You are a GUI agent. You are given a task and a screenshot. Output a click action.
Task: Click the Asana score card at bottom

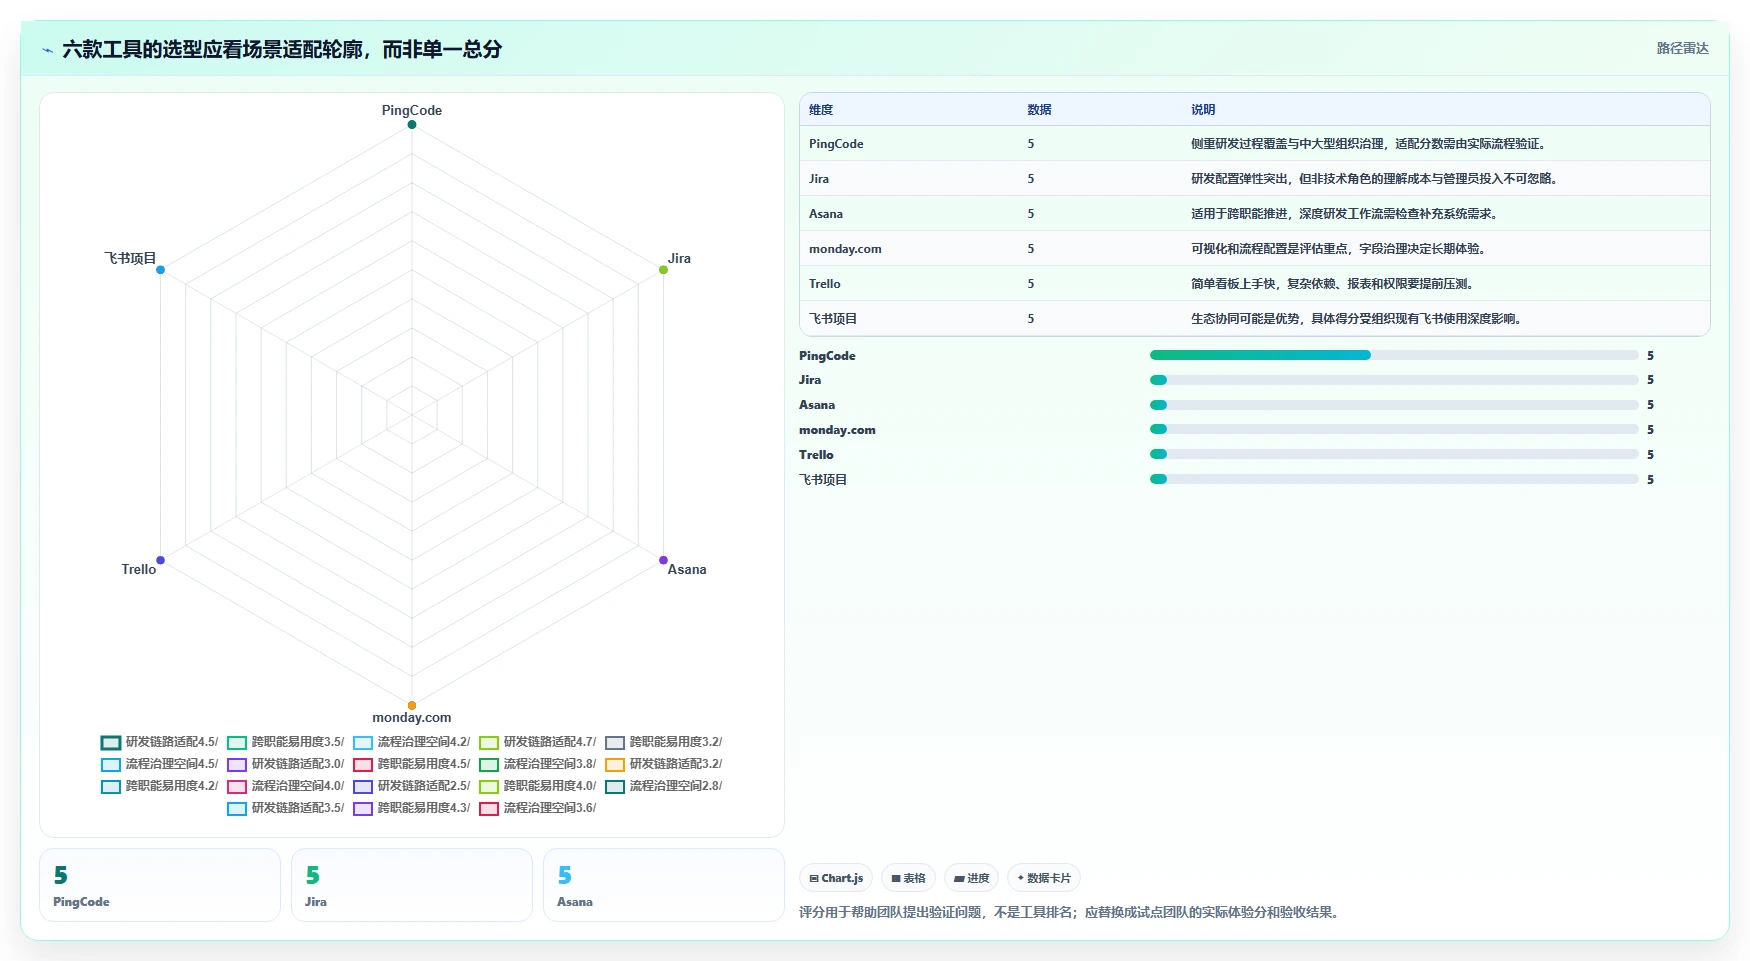664,885
